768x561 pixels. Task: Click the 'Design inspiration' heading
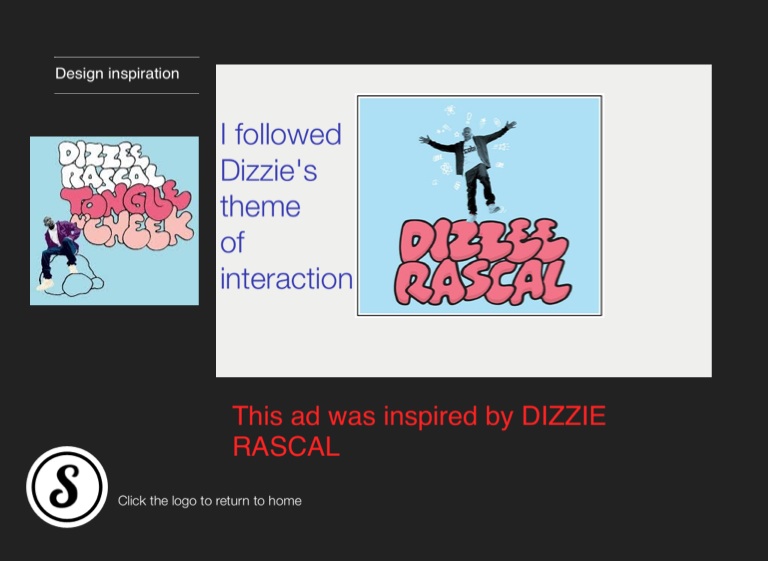tap(117, 74)
